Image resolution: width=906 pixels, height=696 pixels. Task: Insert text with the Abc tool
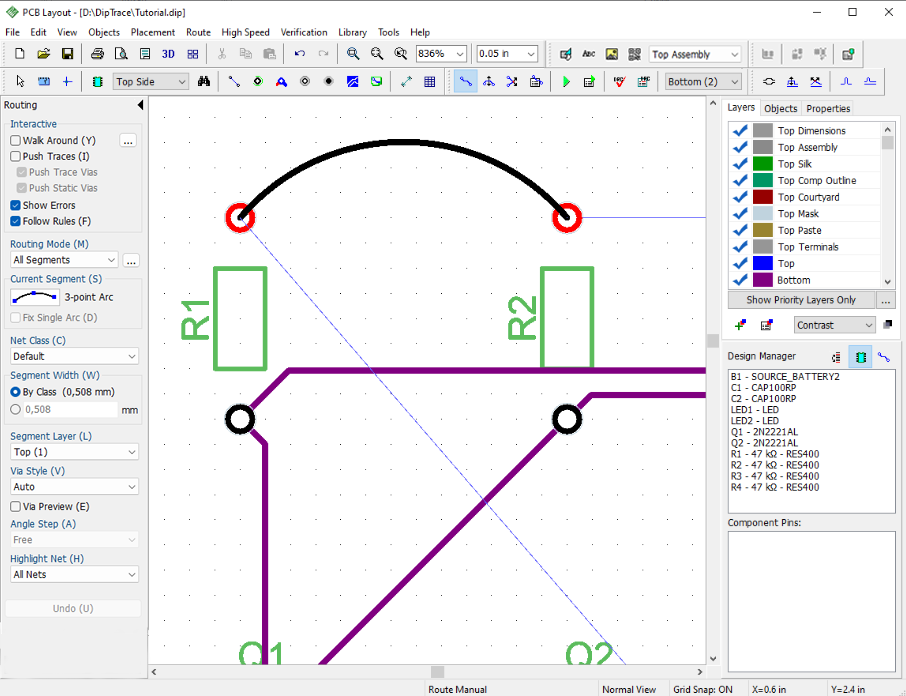tap(588, 54)
